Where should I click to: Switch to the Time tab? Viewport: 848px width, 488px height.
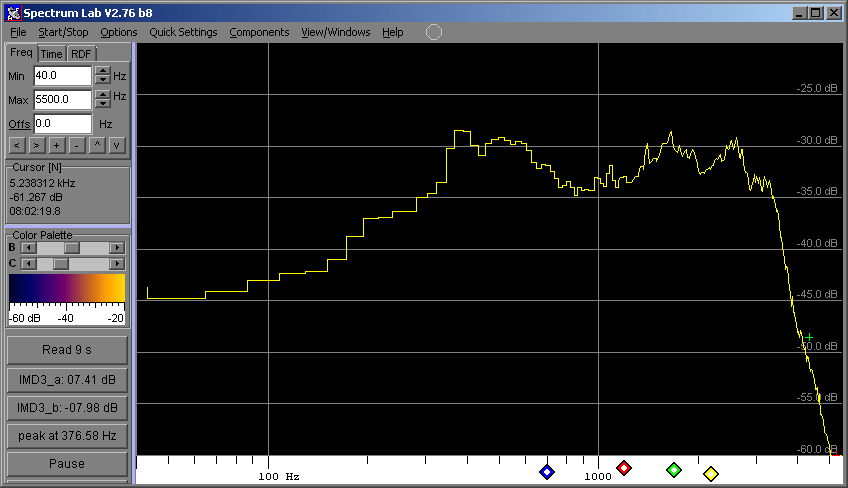click(52, 54)
